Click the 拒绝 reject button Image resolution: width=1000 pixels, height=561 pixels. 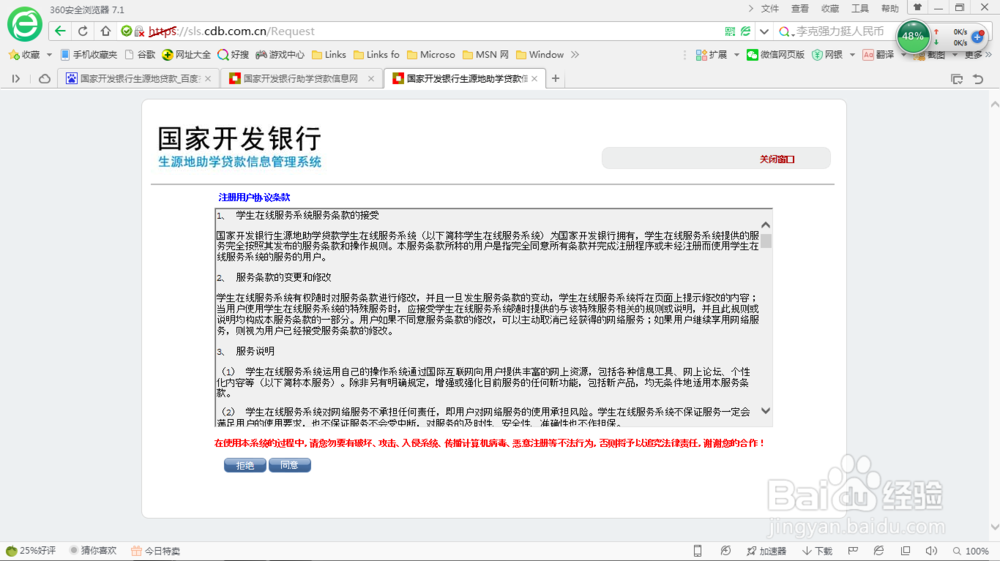(245, 465)
